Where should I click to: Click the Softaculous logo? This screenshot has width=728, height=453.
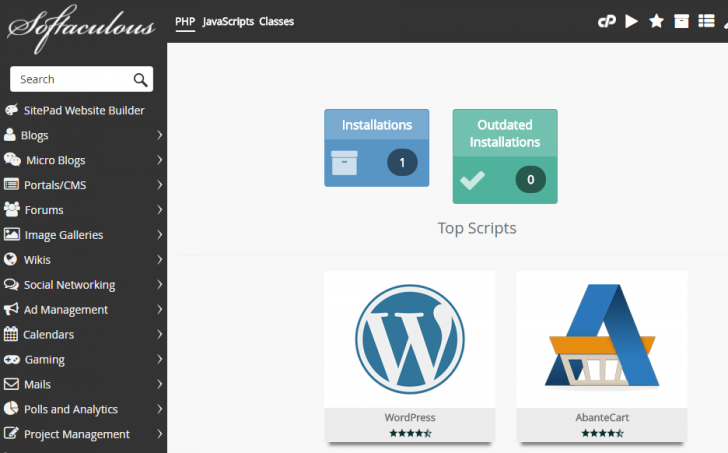pos(80,26)
